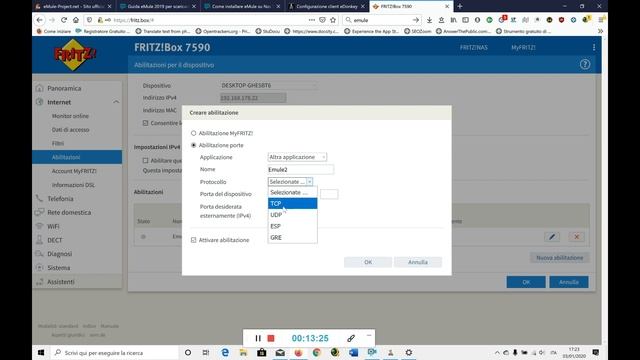Pick Selezionate placeholder option in list
The height and width of the screenshot is (360, 640).
coord(292,192)
